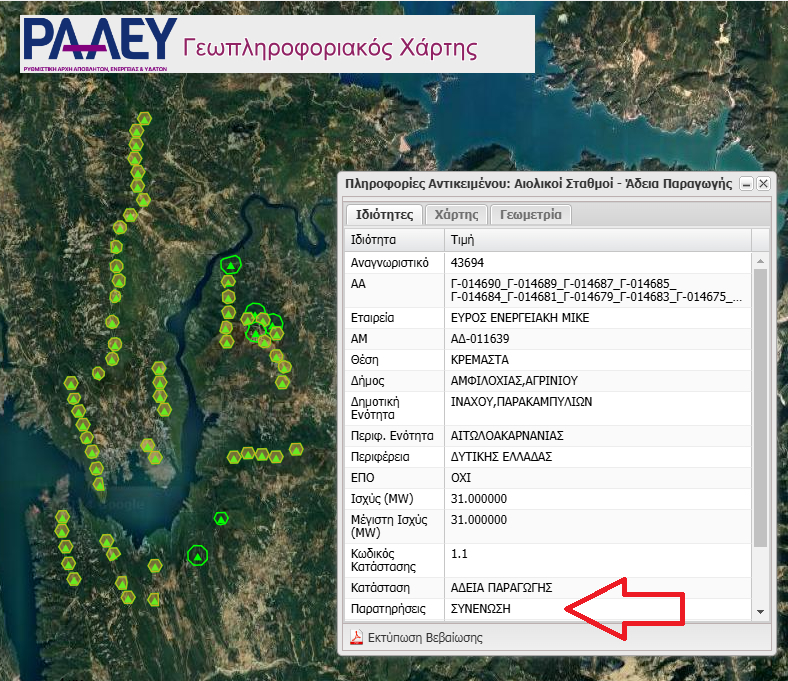788x681 pixels.
Task: Click the Γεωπληροφοριακός Χάρτης title
Action: click(329, 48)
